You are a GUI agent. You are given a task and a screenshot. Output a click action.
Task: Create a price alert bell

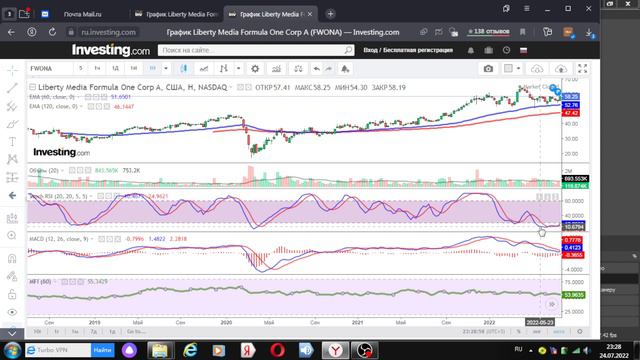[345, 69]
